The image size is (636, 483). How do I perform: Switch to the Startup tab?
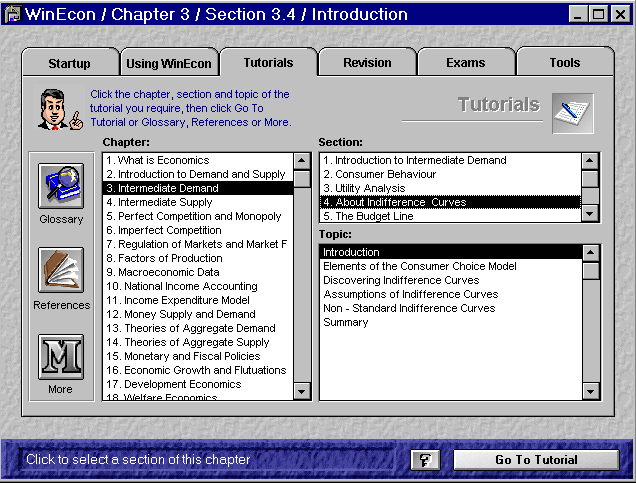coord(69,63)
